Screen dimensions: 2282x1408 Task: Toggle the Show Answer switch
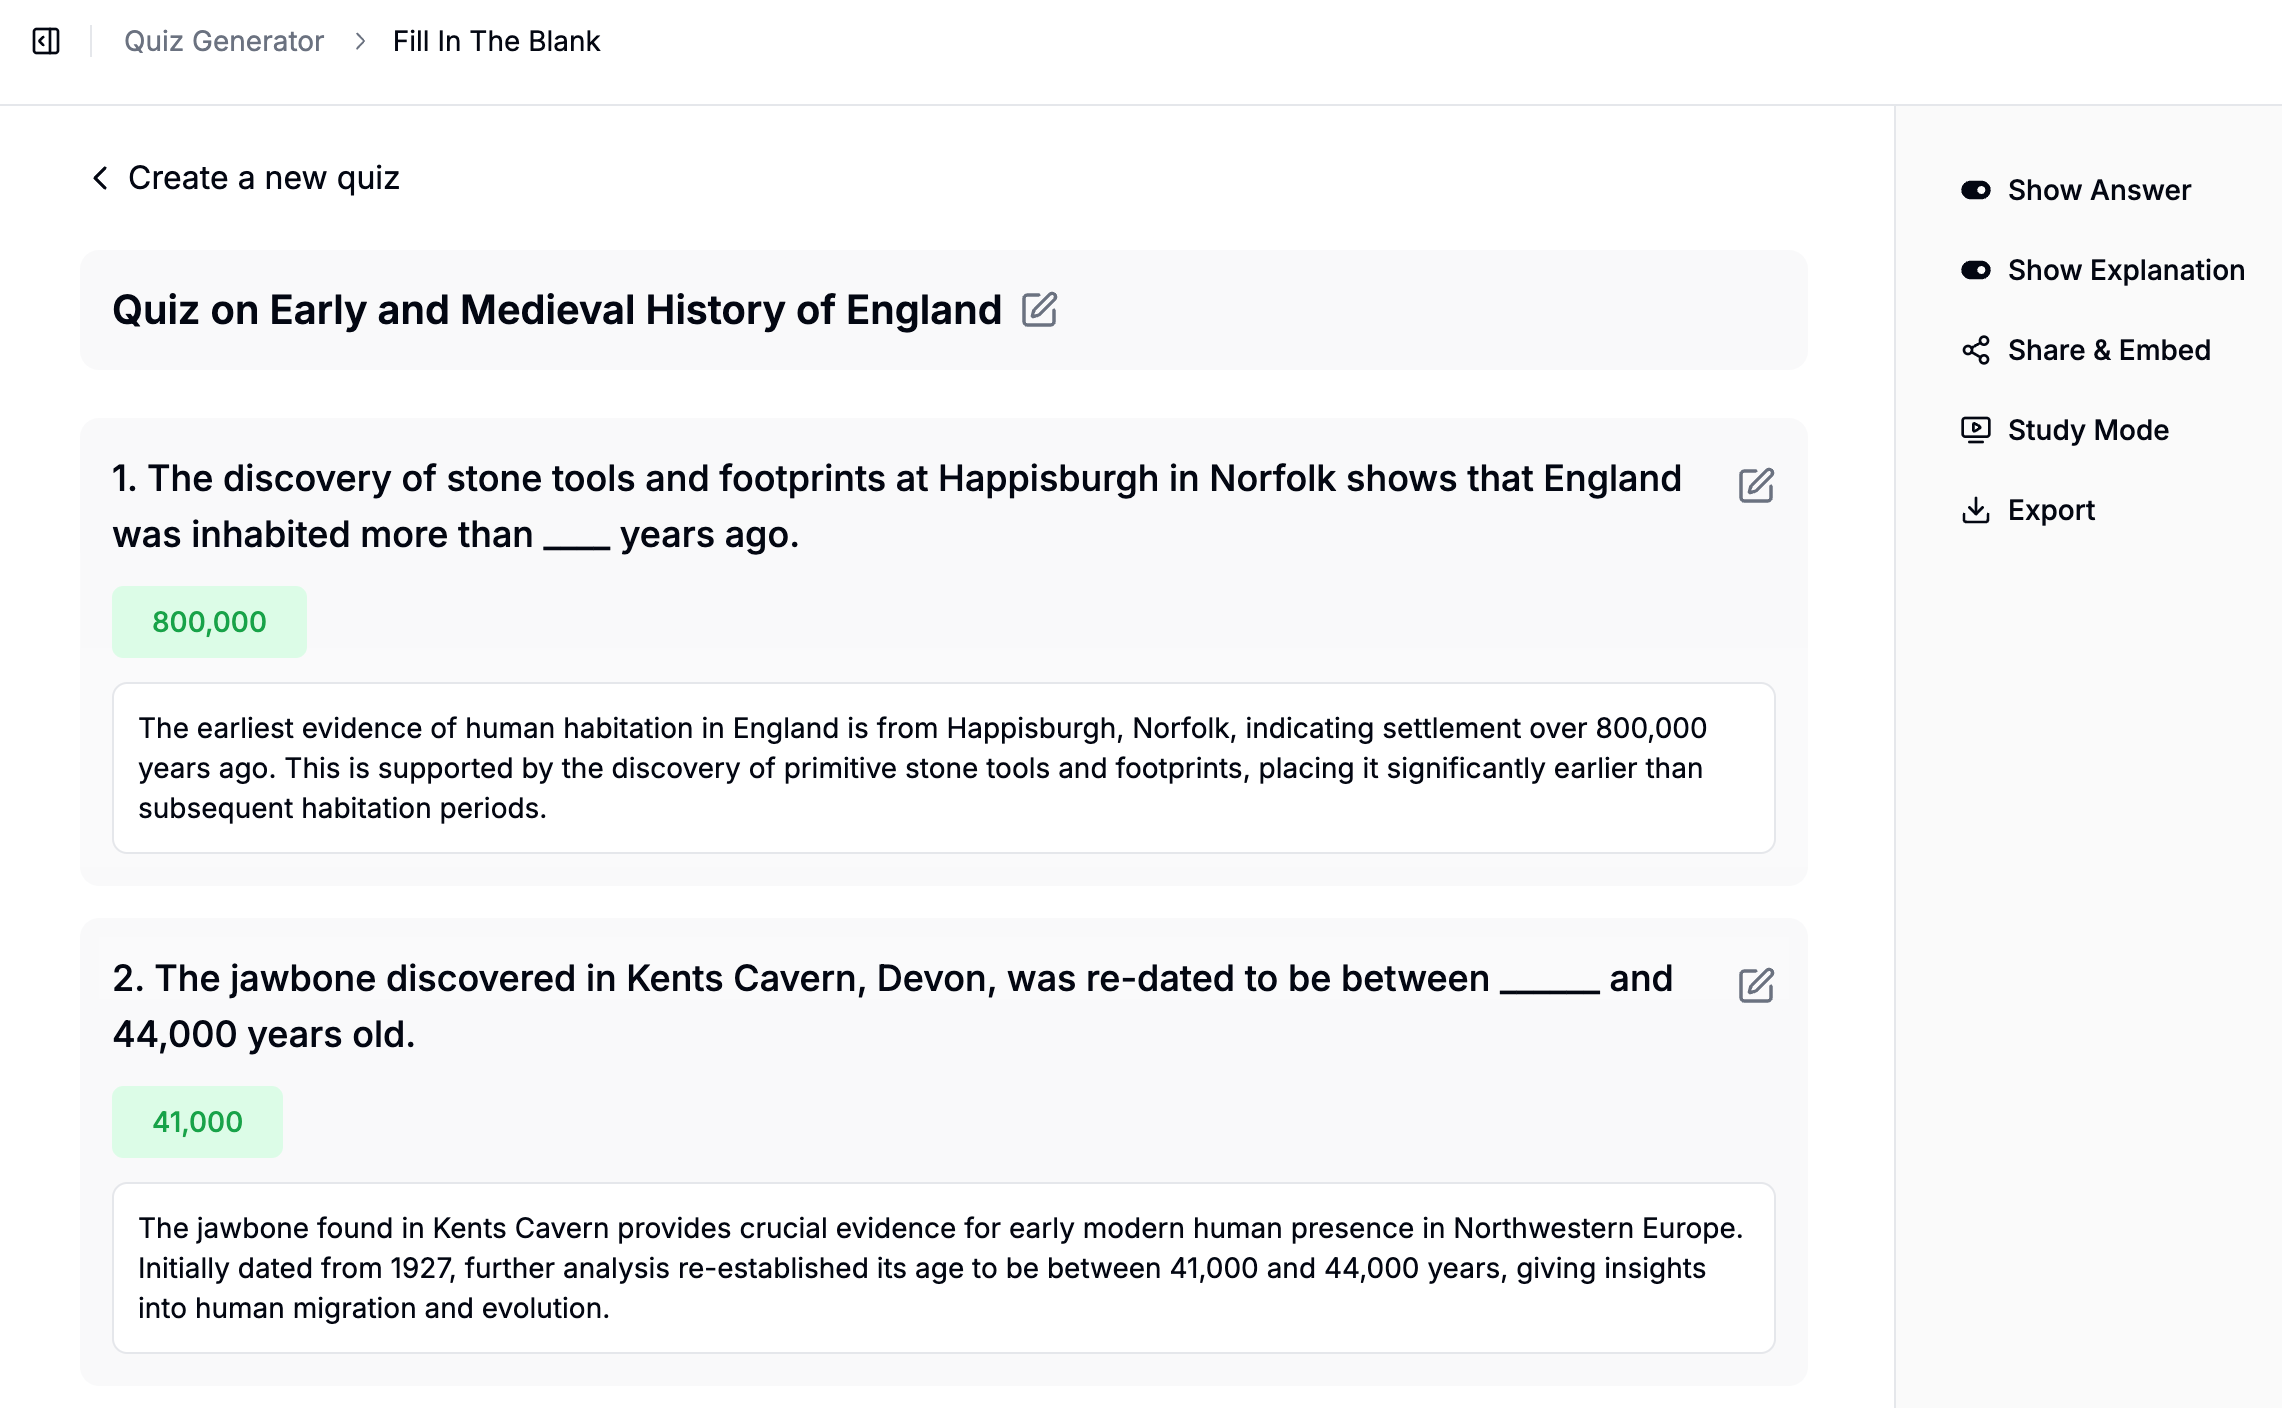1975,190
